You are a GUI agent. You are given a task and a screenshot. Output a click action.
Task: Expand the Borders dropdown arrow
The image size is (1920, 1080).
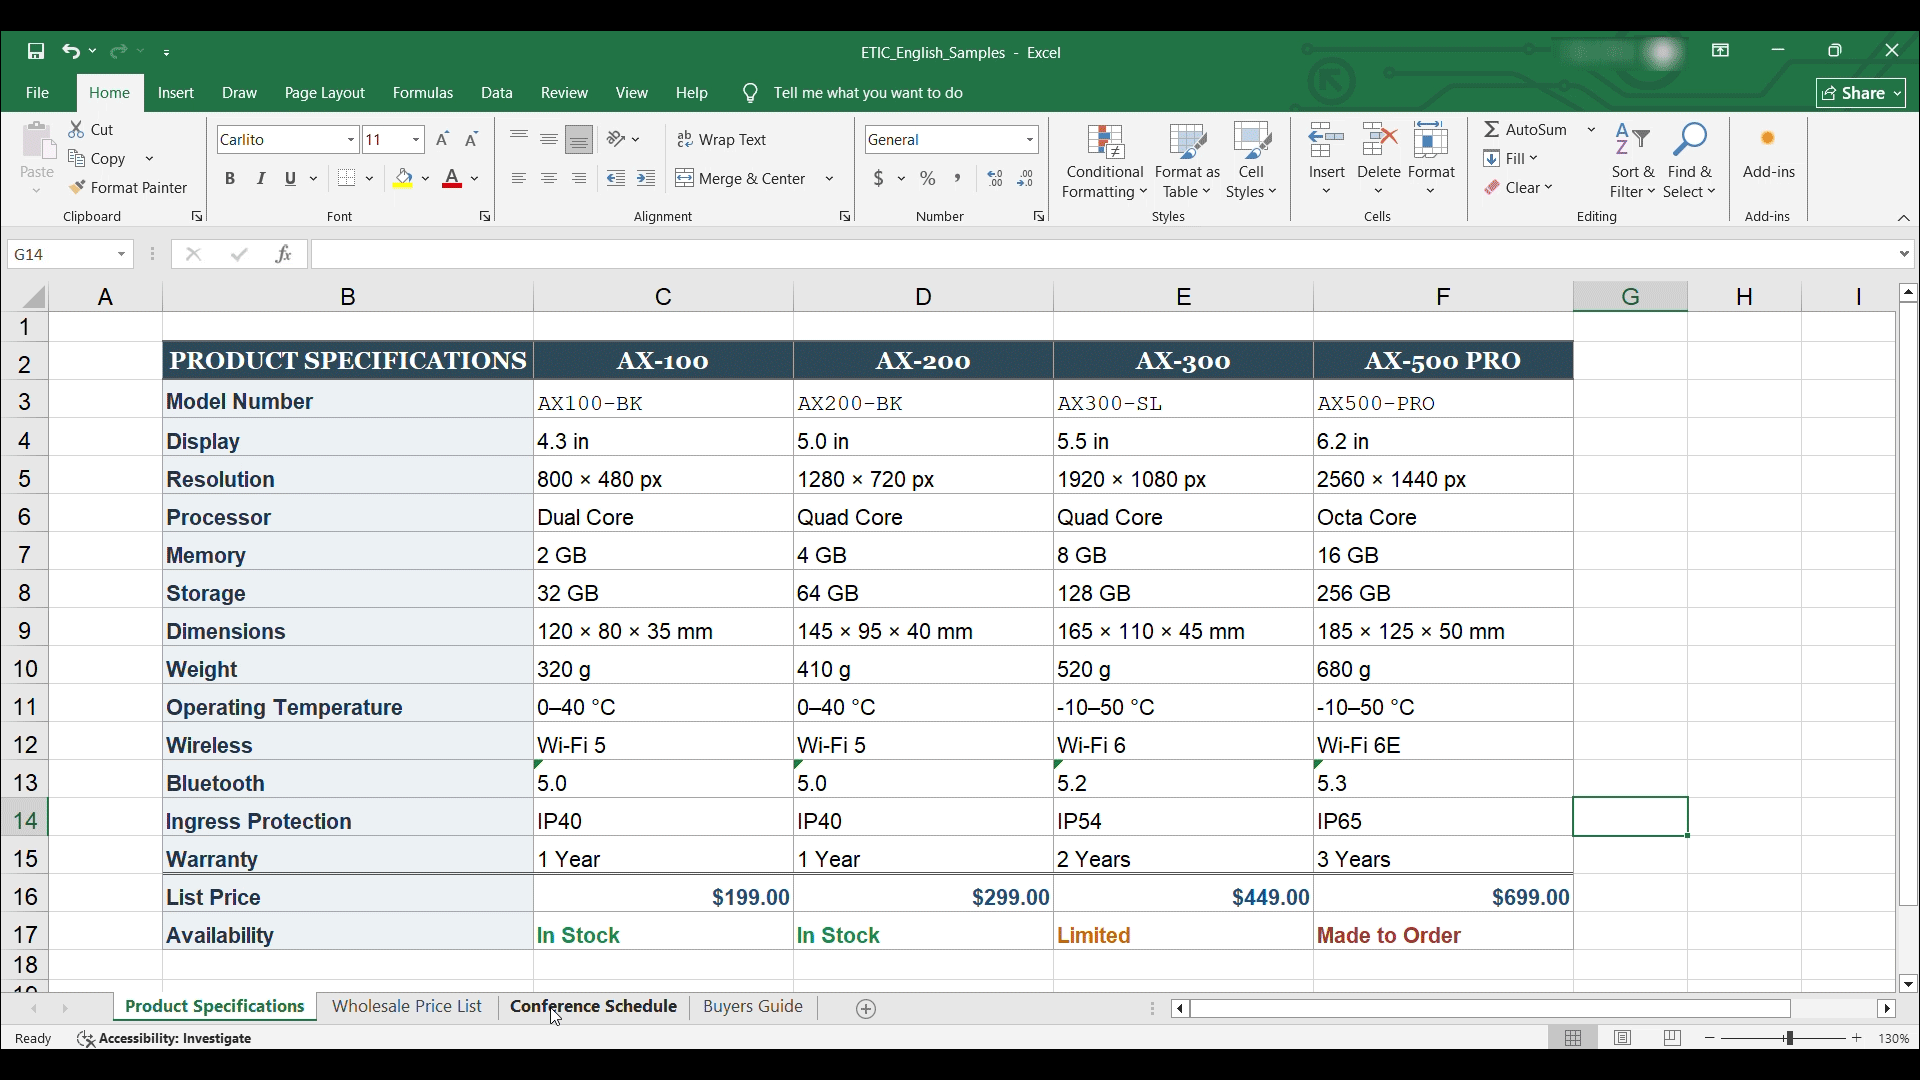point(370,179)
